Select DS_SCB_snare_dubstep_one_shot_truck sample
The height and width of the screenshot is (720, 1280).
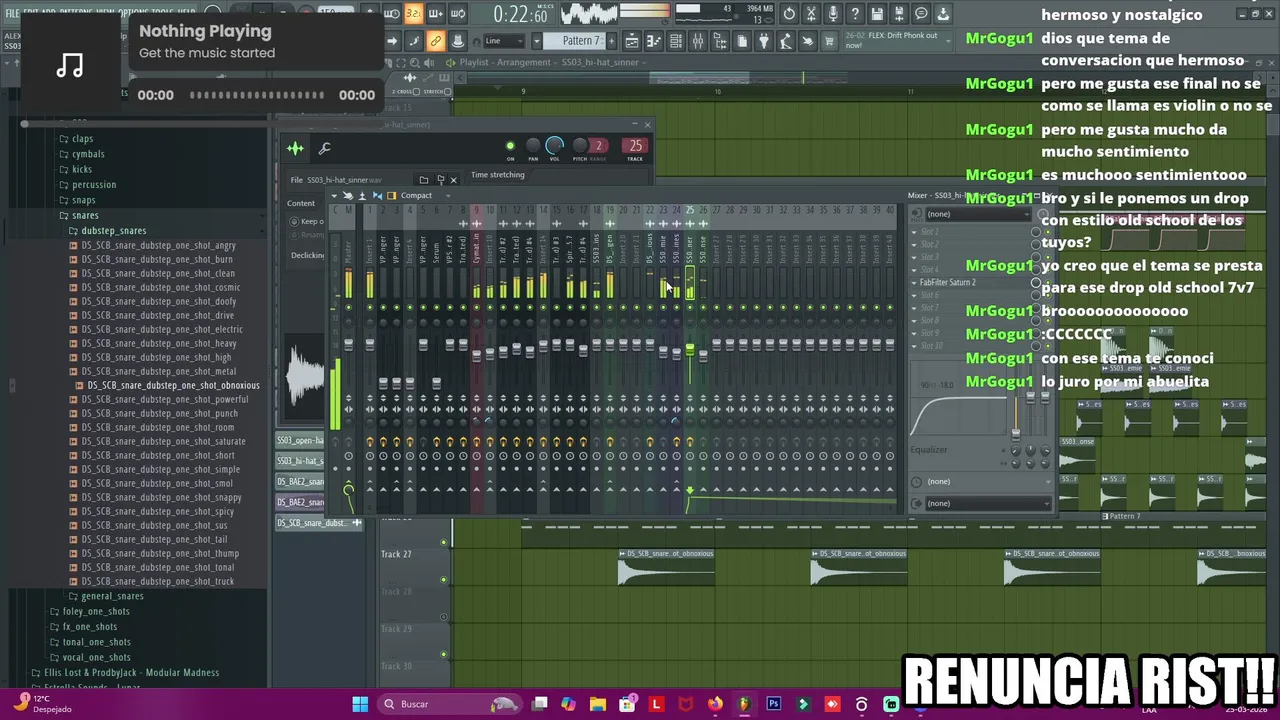point(157,581)
